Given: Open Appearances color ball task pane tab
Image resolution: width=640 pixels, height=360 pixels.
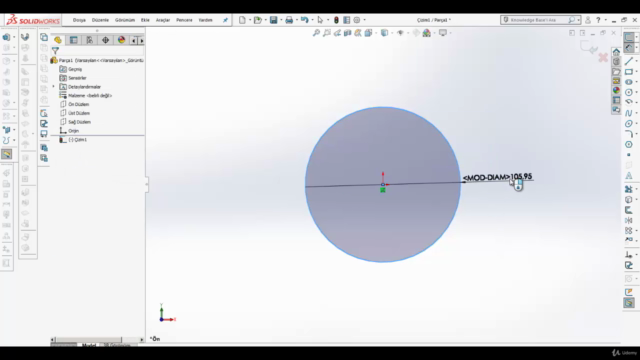Looking at the screenshot, I should coord(616,91).
